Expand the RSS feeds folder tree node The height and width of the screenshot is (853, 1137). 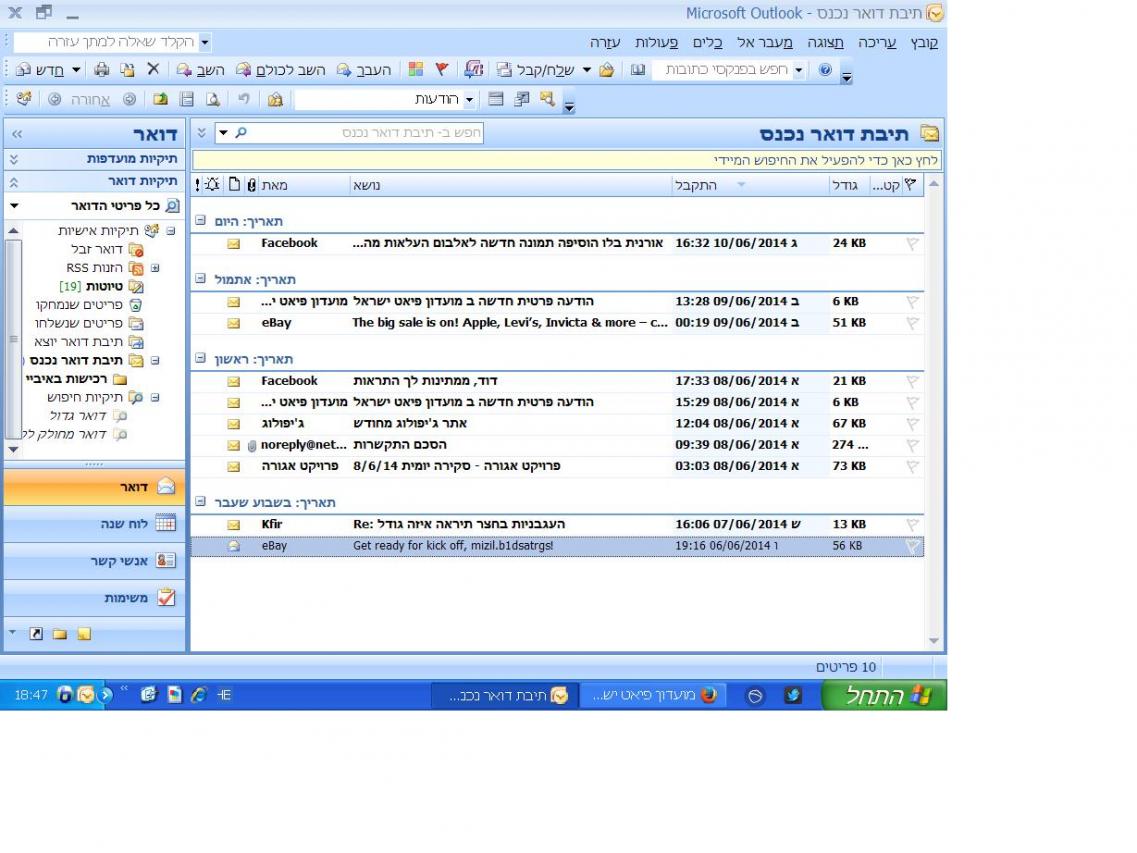(x=155, y=268)
